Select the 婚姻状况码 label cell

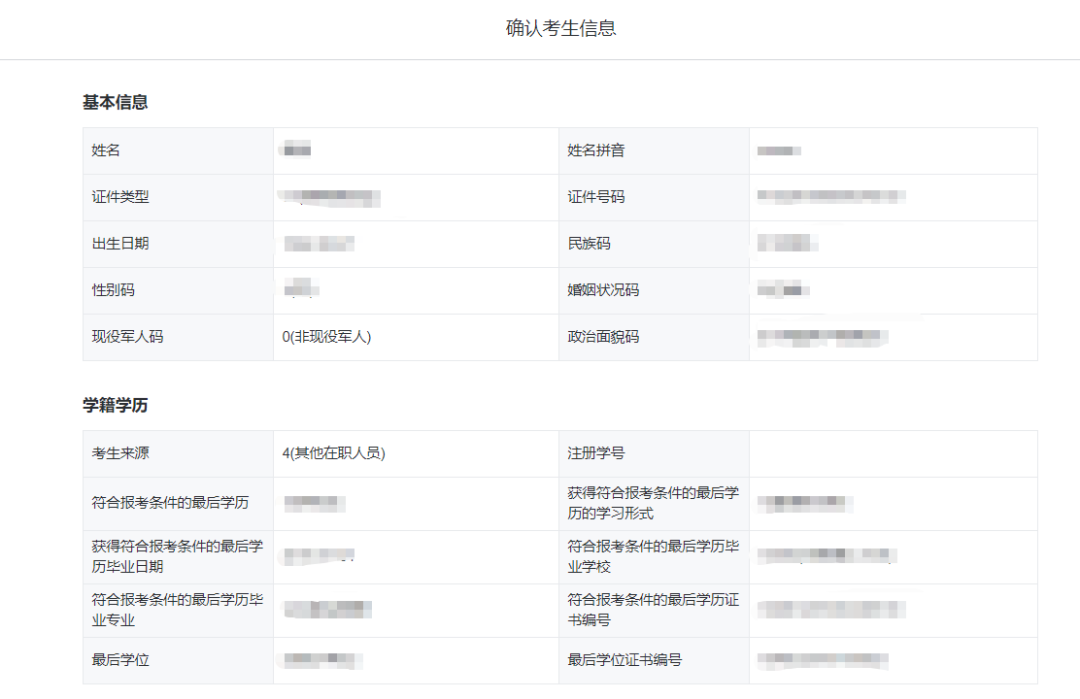[x=654, y=291]
